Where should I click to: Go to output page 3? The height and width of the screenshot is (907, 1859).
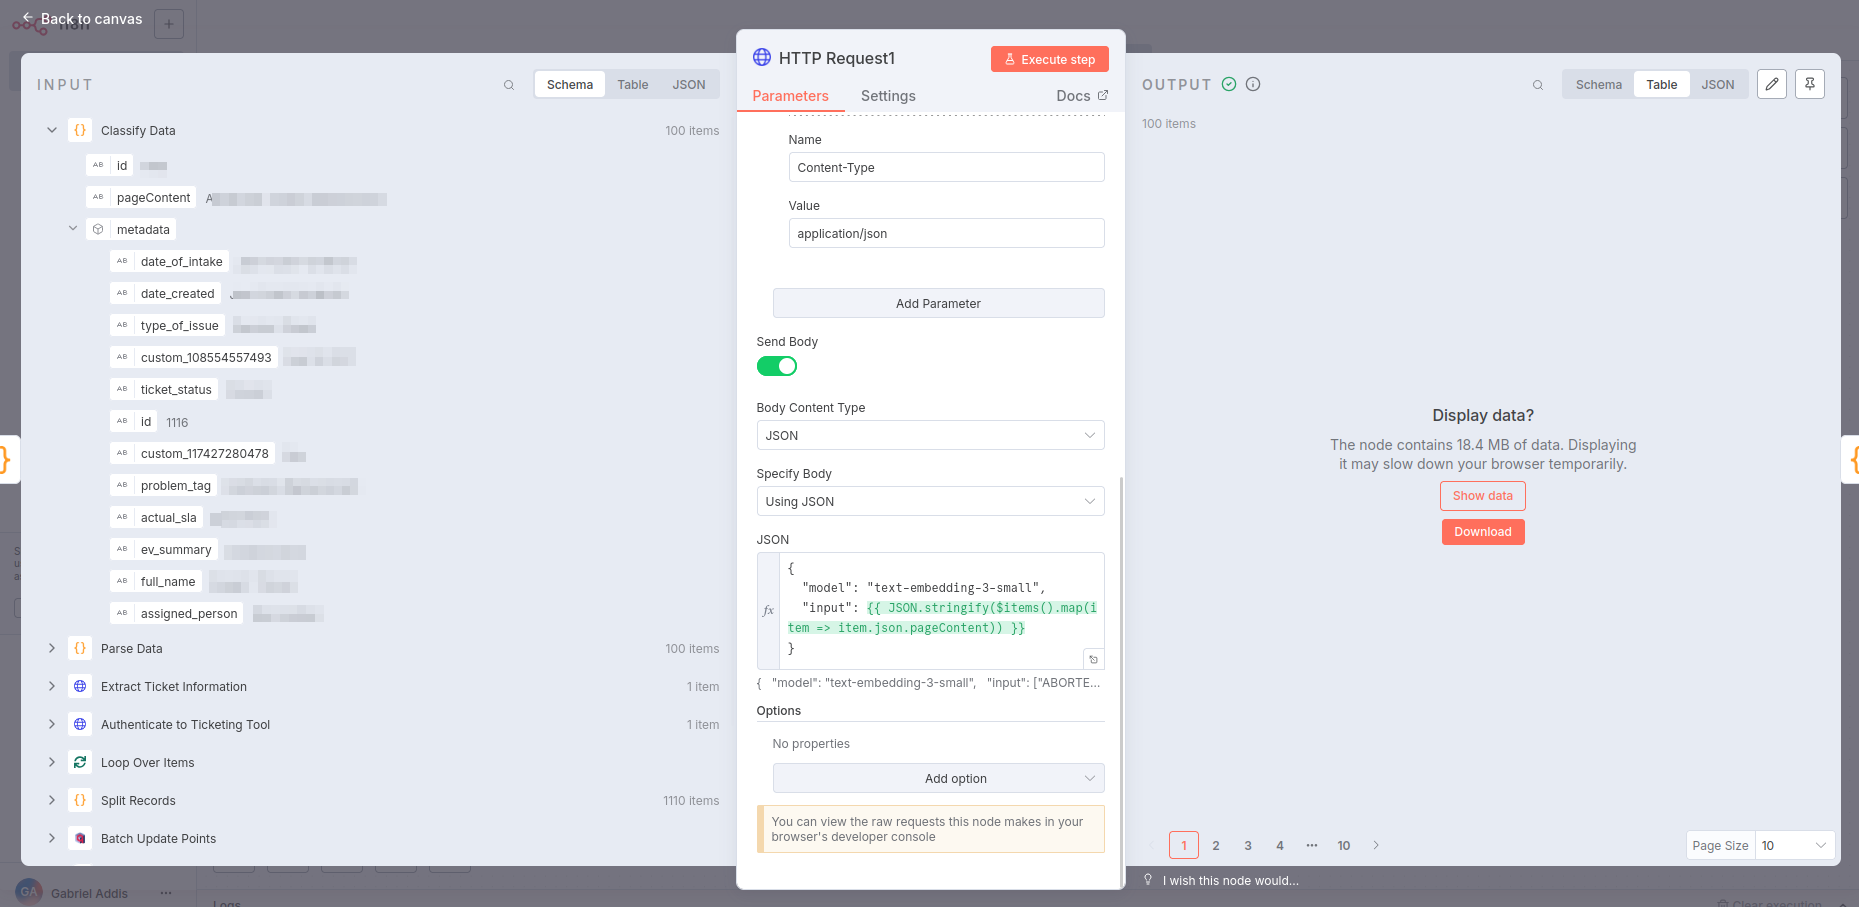[1248, 845]
